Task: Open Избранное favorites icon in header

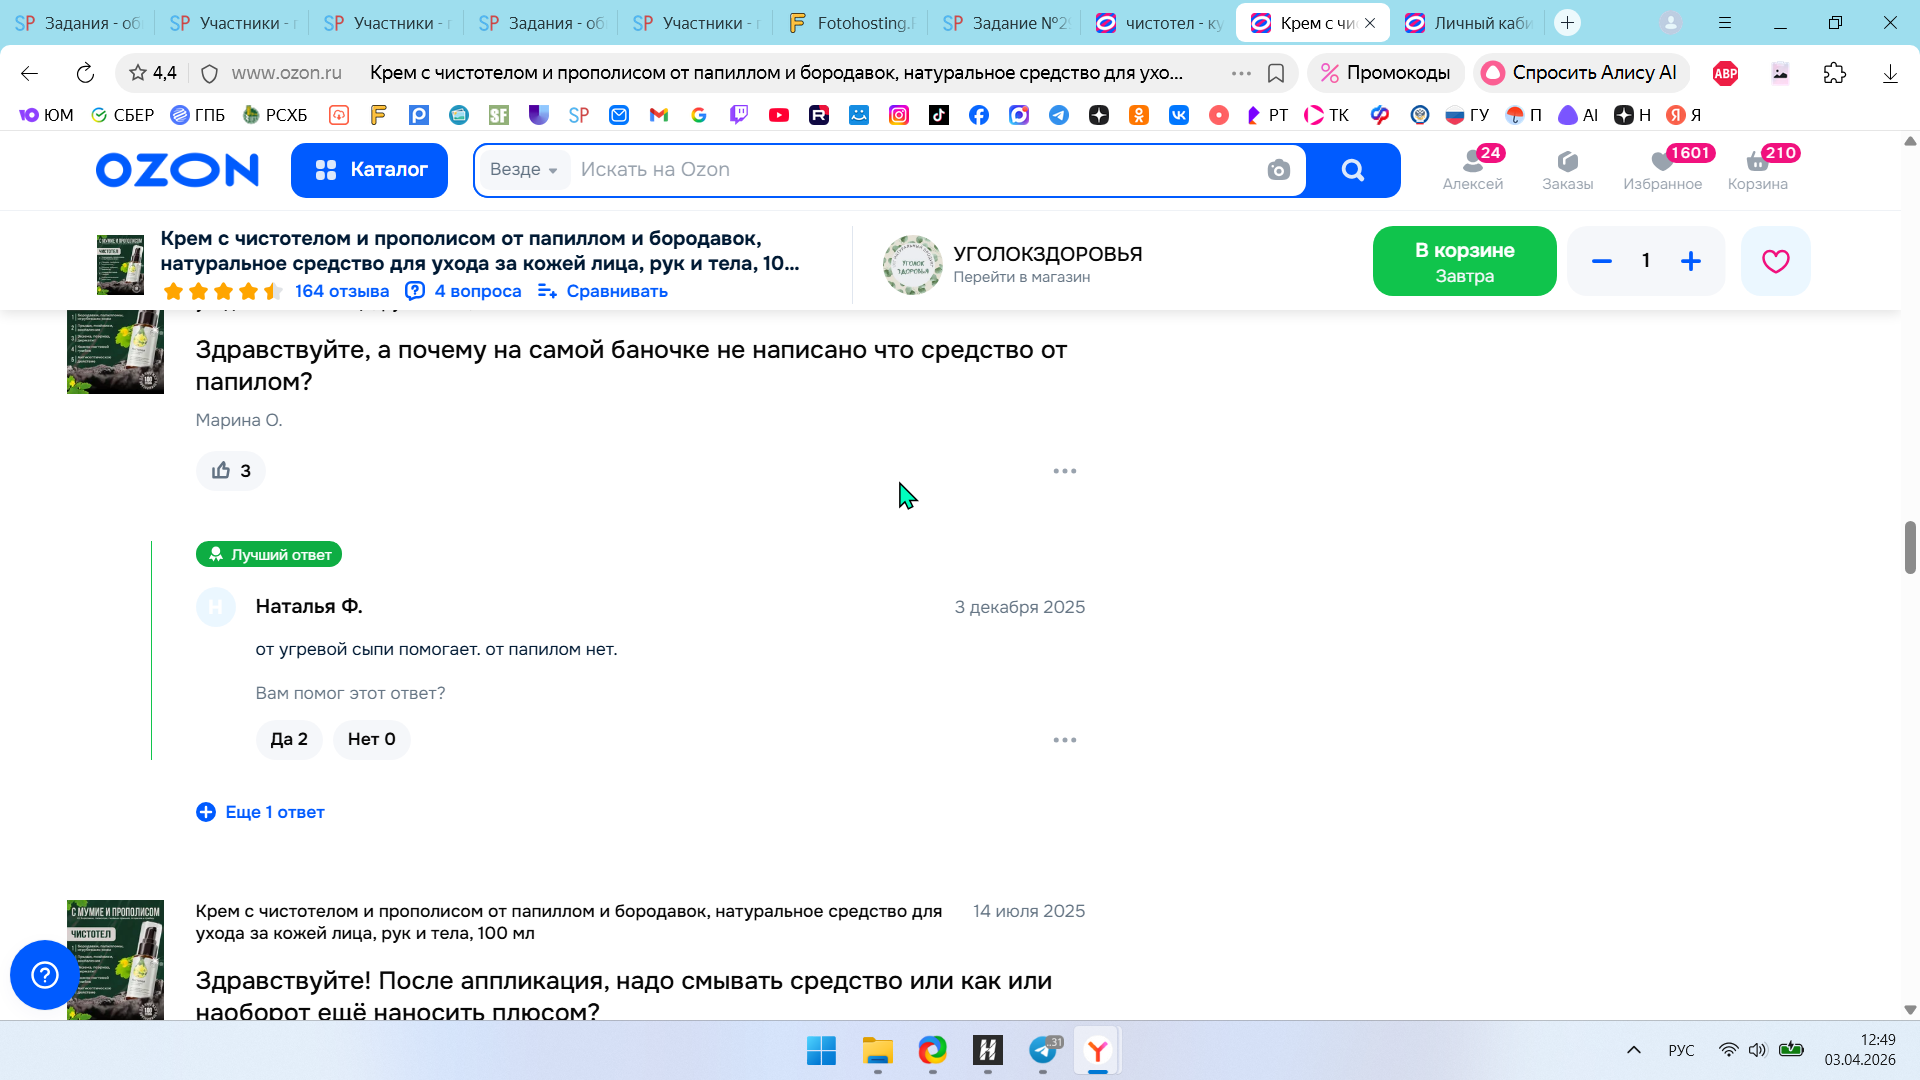Action: click(1662, 169)
